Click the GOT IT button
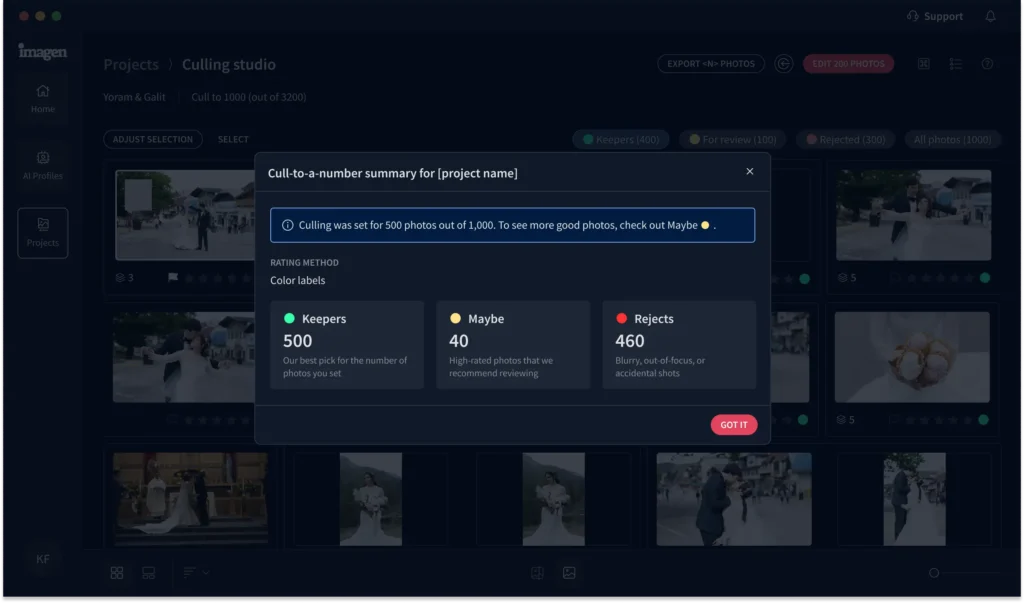Image resolution: width=1024 pixels, height=603 pixels. (x=734, y=425)
